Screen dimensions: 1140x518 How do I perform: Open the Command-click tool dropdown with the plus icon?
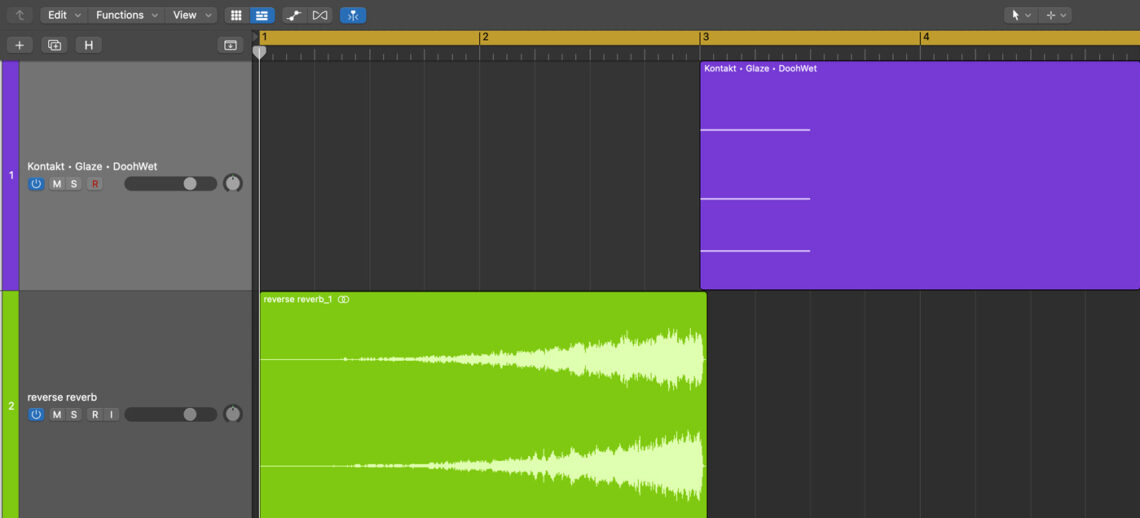[1055, 15]
